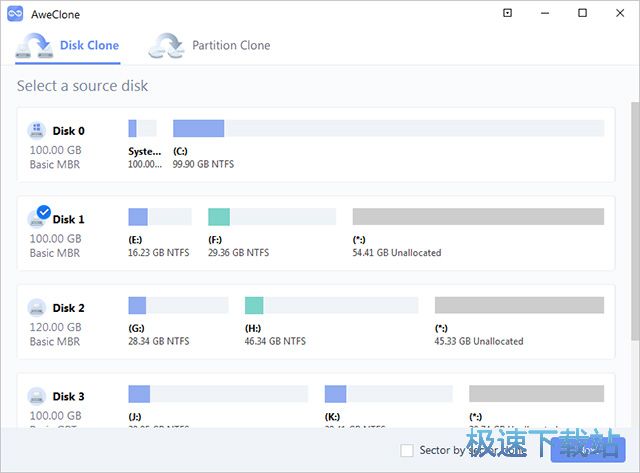
Task: Select the C: partition usage bar
Action: [x=389, y=128]
